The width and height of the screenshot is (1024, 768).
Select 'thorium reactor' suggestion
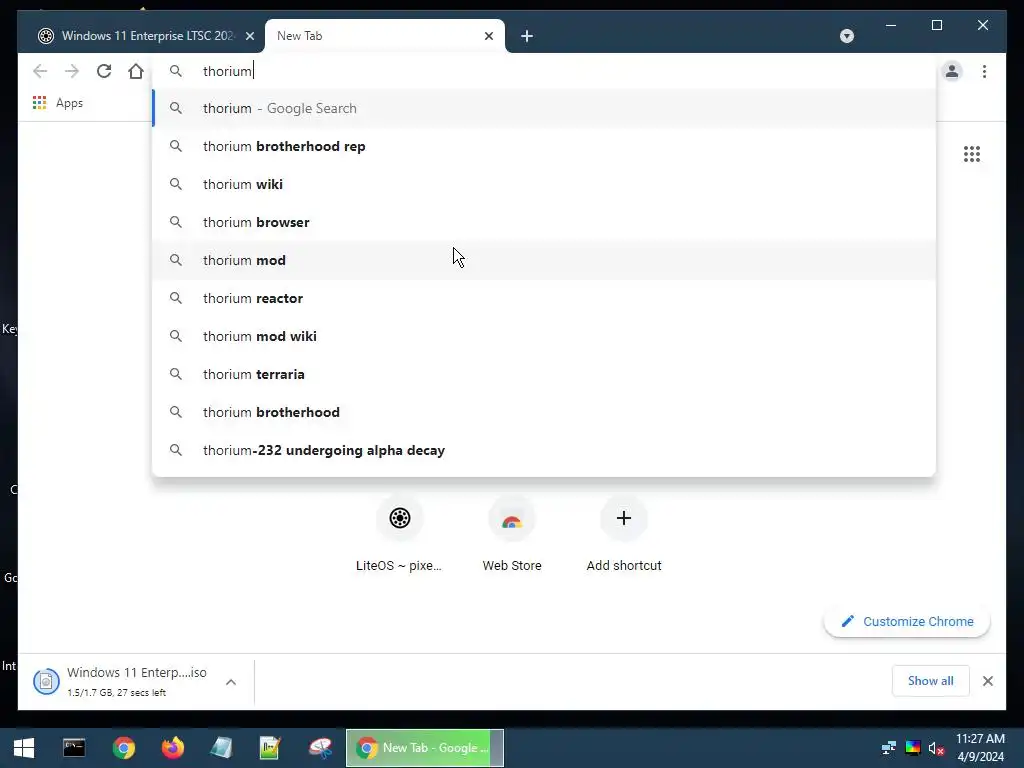544,298
